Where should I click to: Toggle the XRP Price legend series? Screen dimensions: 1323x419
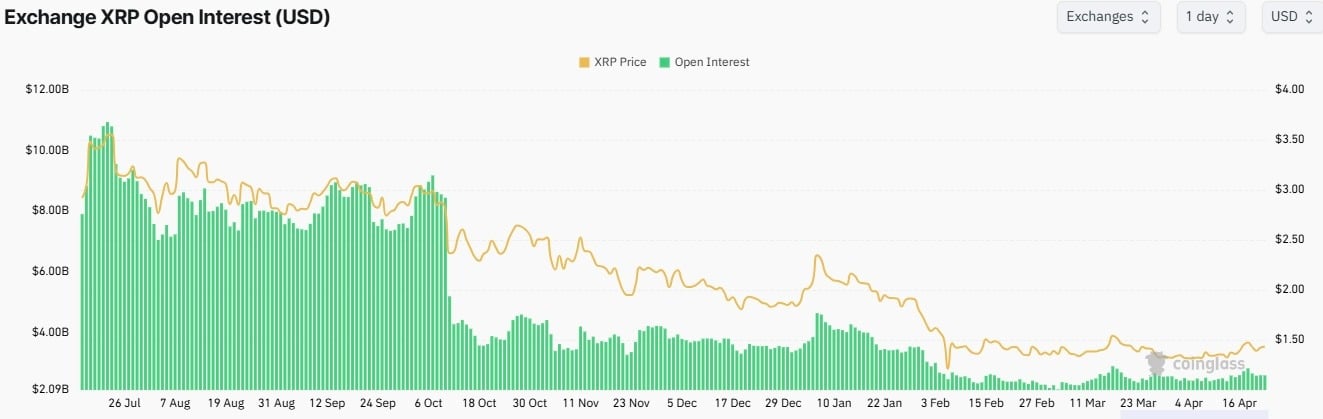[x=619, y=62]
